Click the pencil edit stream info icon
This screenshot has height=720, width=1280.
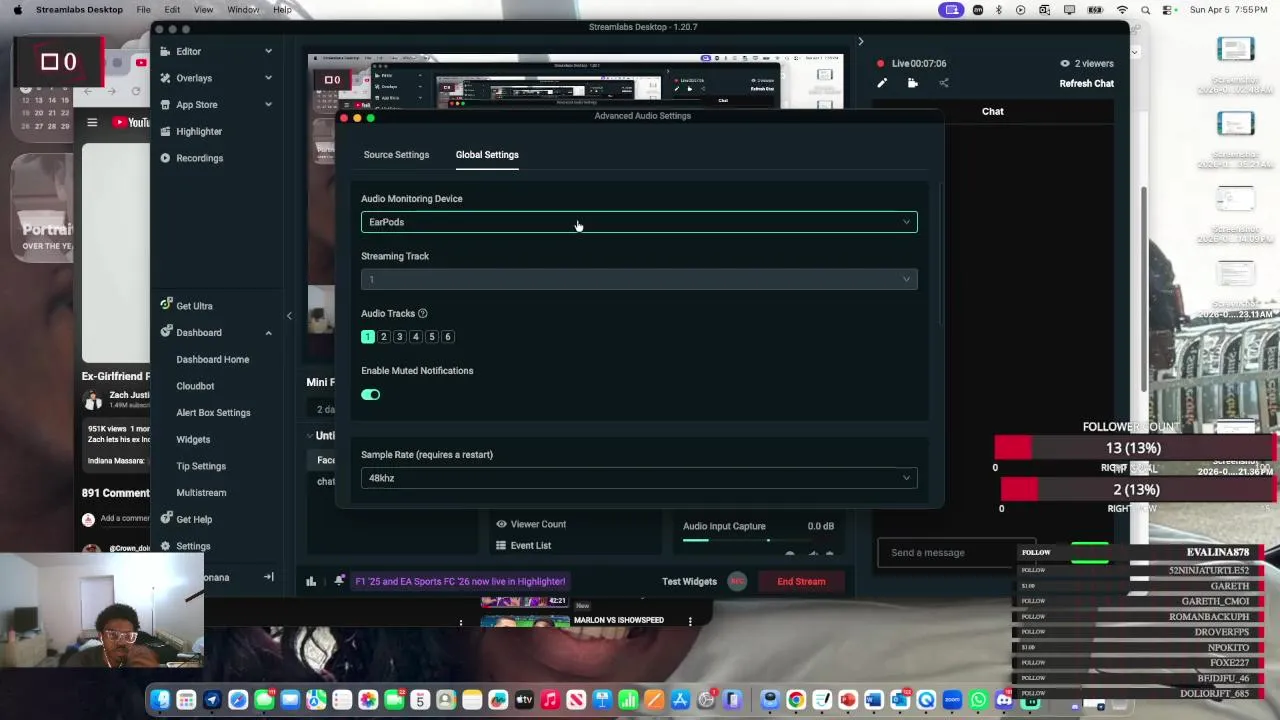[882, 83]
